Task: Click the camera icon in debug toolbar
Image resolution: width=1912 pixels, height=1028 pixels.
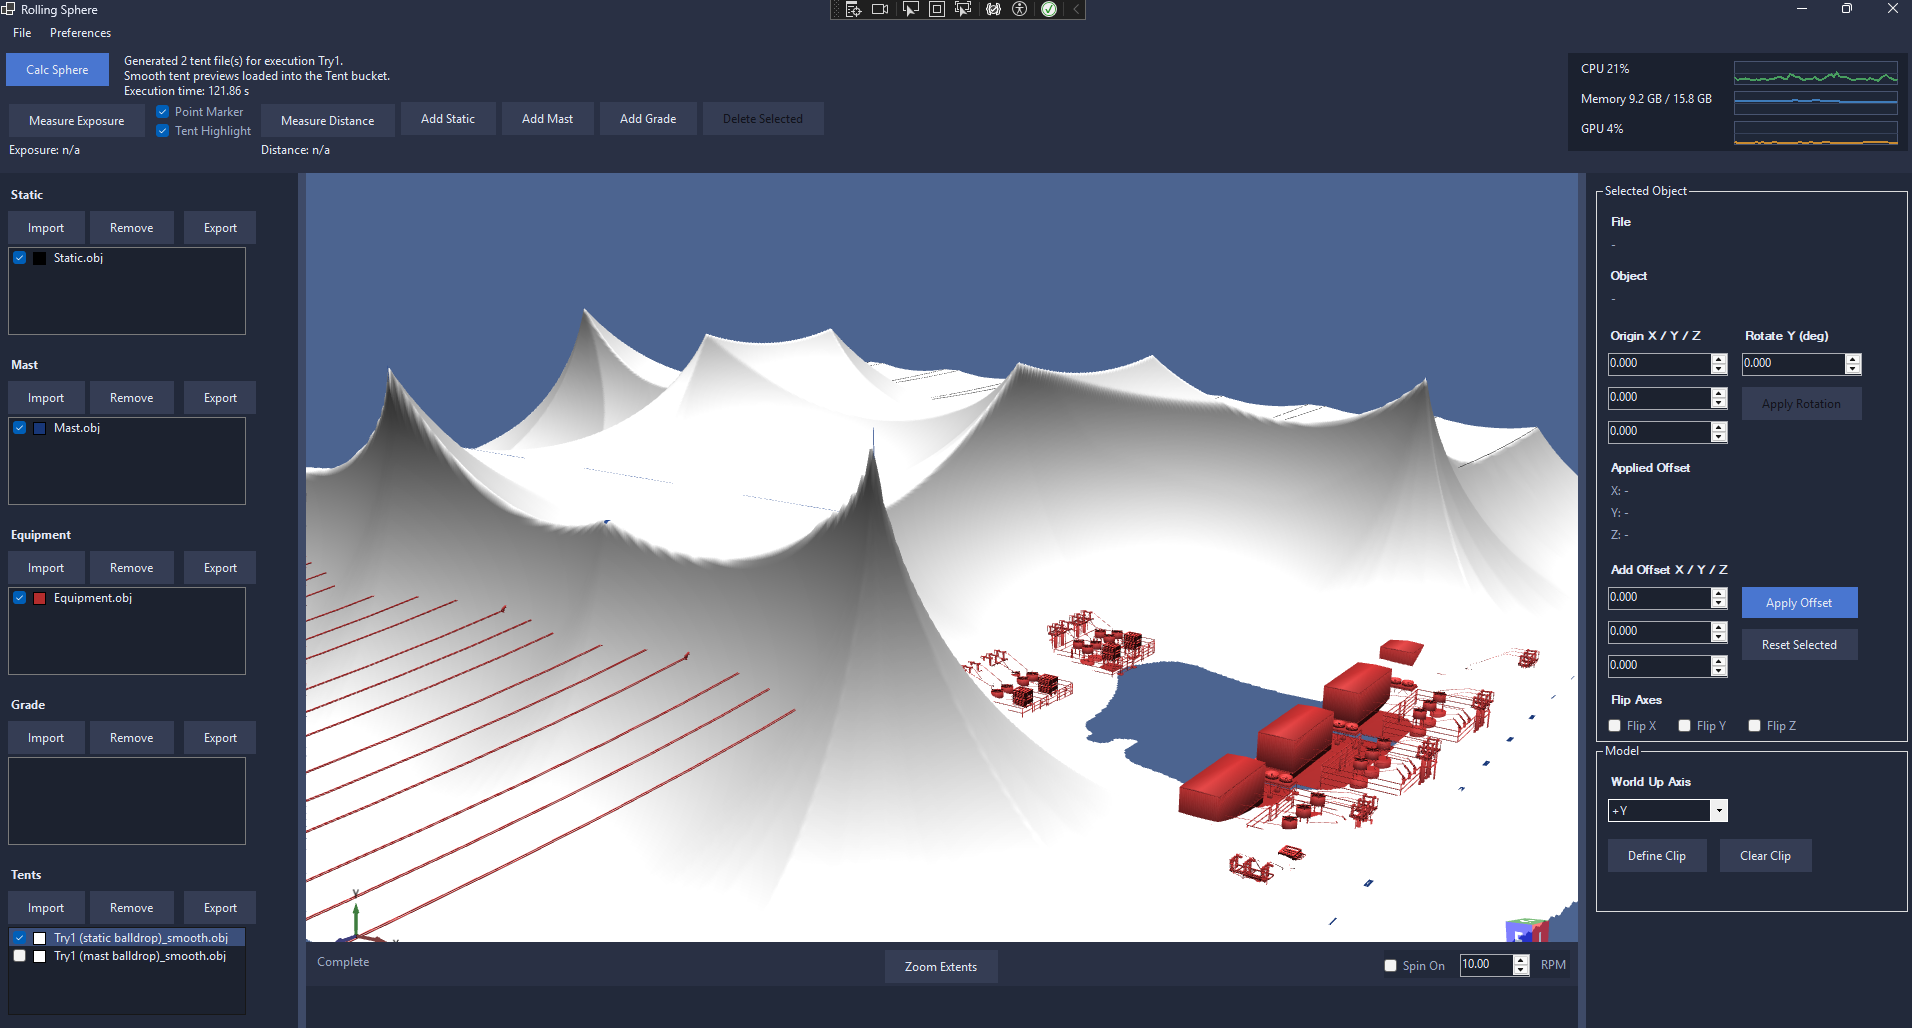Action: tap(880, 9)
